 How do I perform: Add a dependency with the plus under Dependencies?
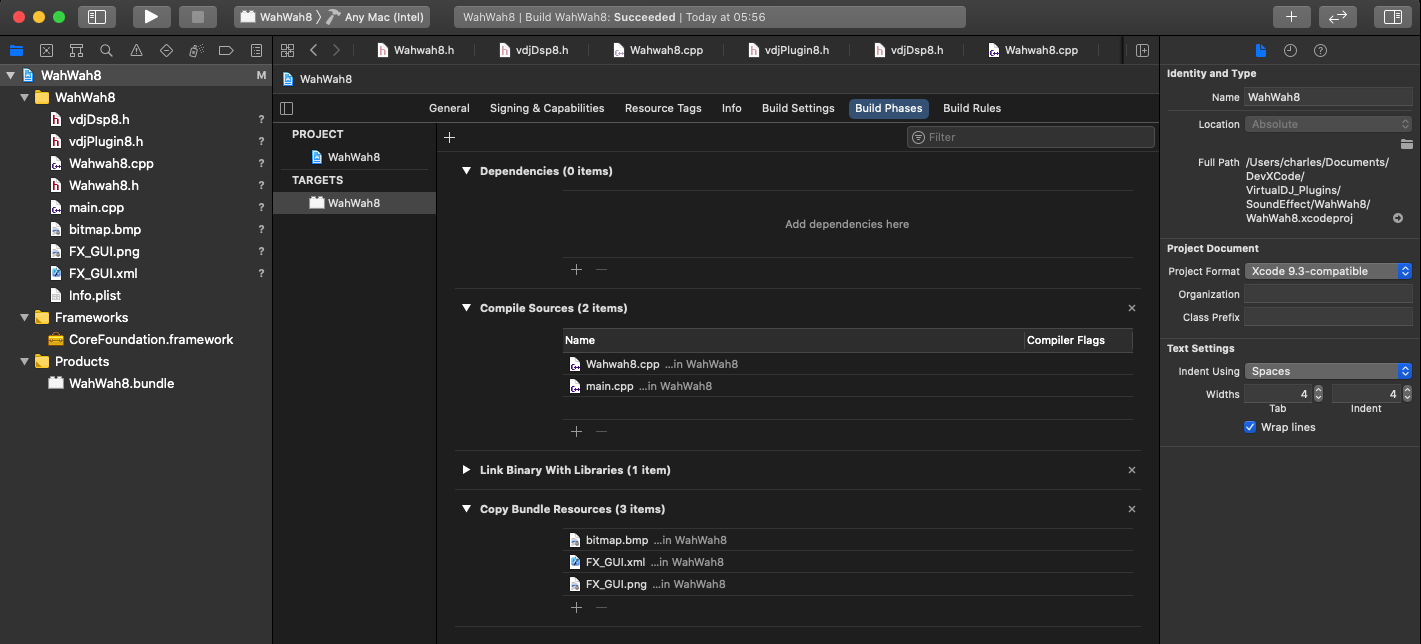pos(576,269)
